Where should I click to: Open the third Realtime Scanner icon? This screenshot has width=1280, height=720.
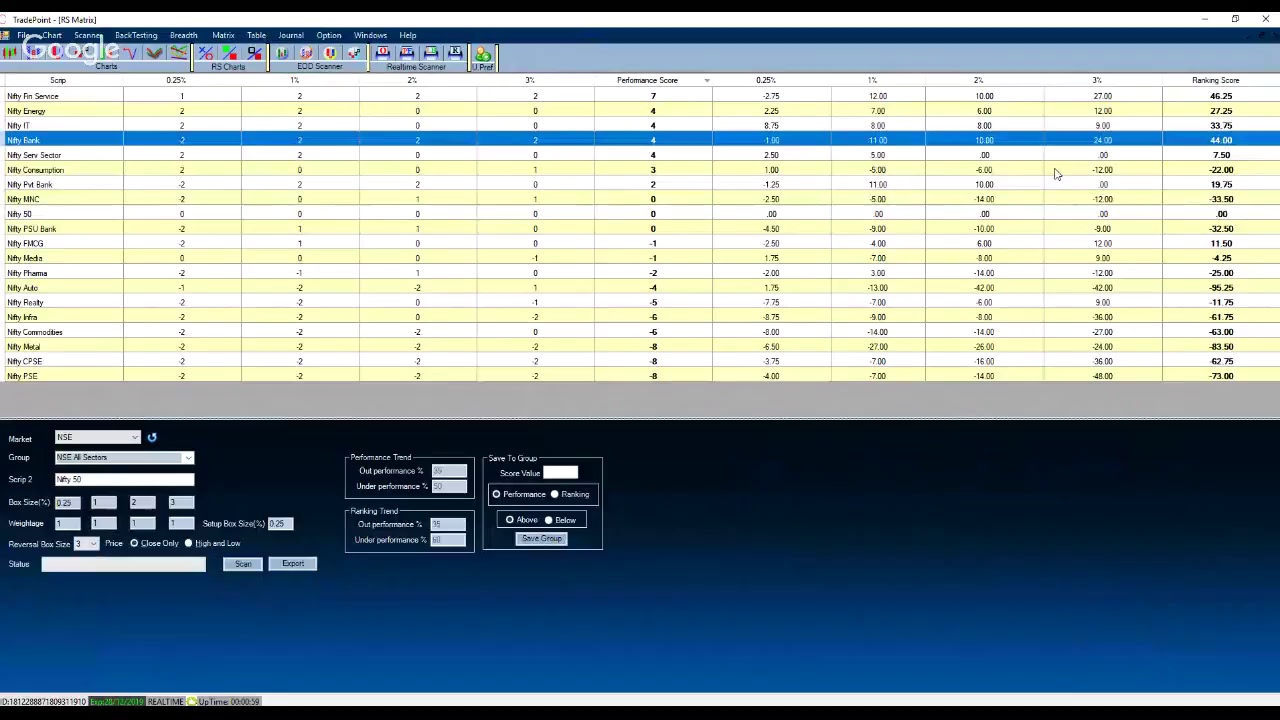tap(431, 53)
